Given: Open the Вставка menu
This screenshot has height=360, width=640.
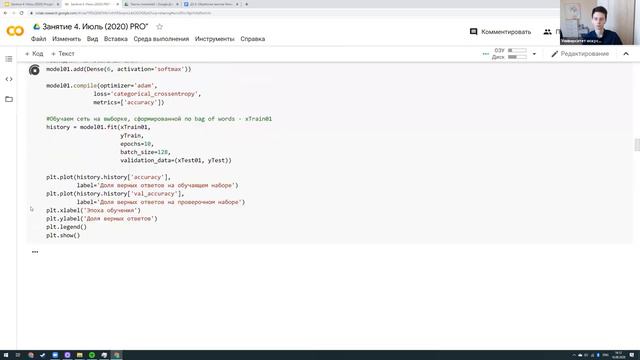Looking at the screenshot, I should point(116,39).
